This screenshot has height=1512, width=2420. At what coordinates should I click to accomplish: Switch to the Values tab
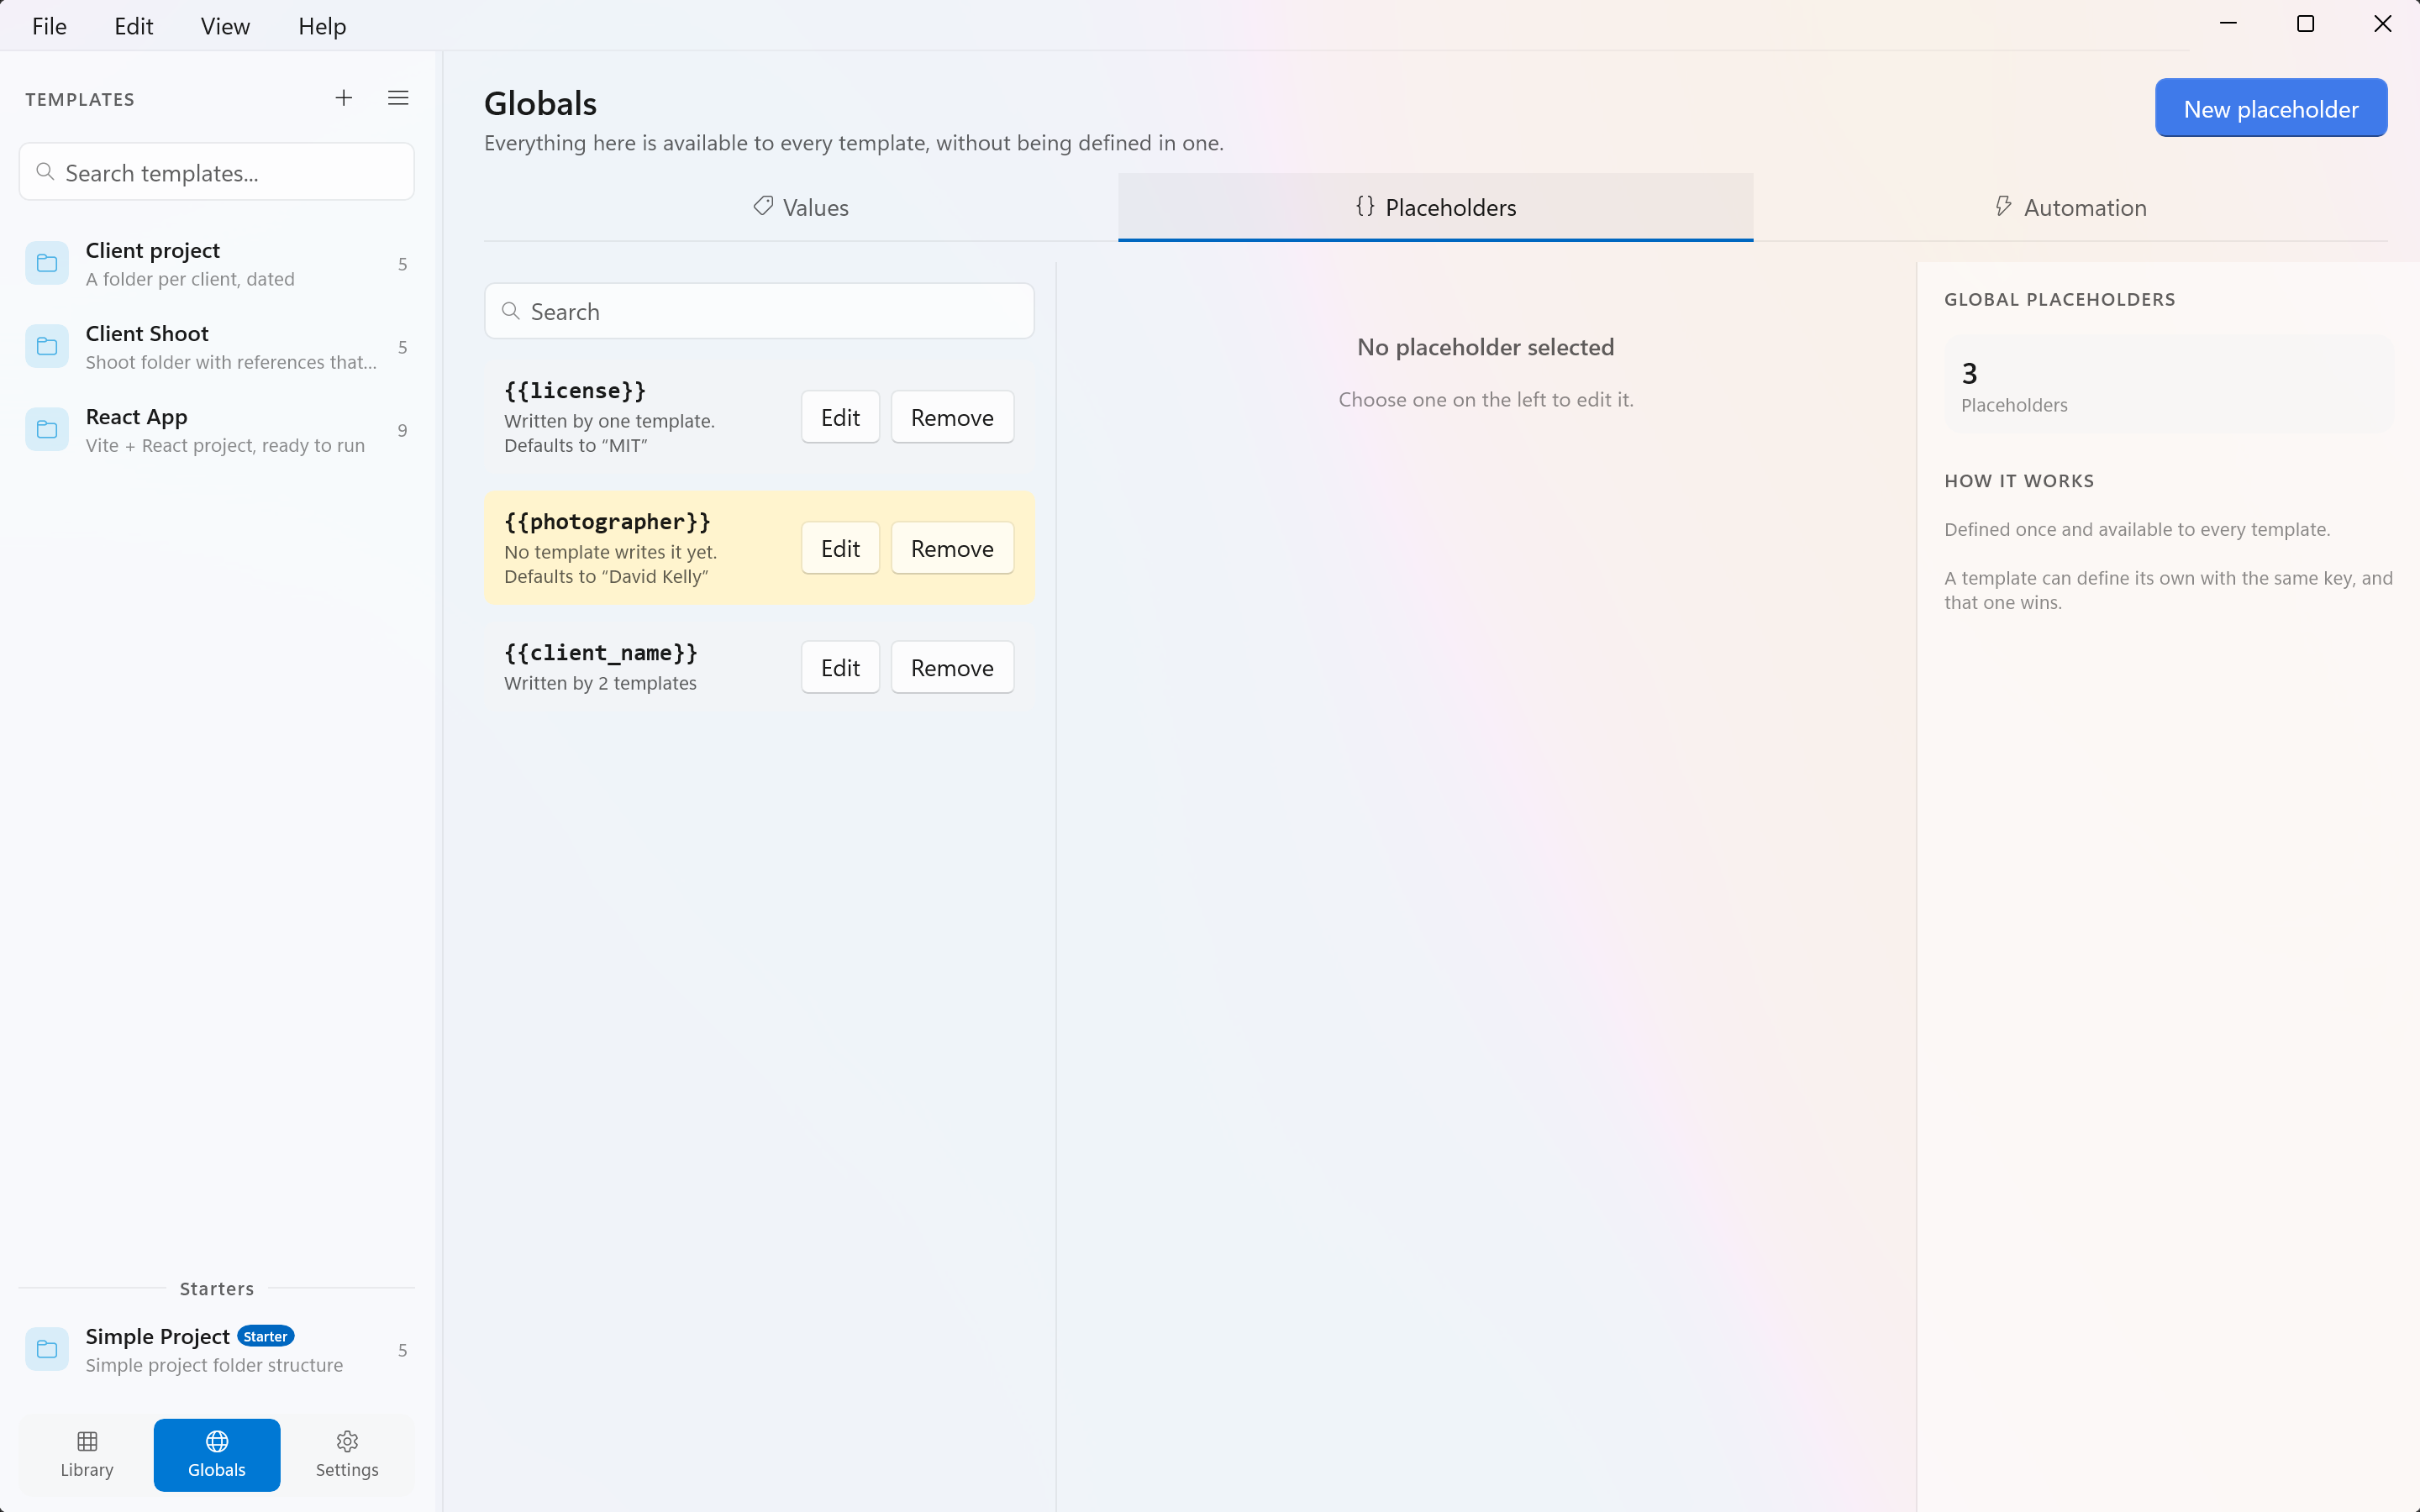click(801, 207)
